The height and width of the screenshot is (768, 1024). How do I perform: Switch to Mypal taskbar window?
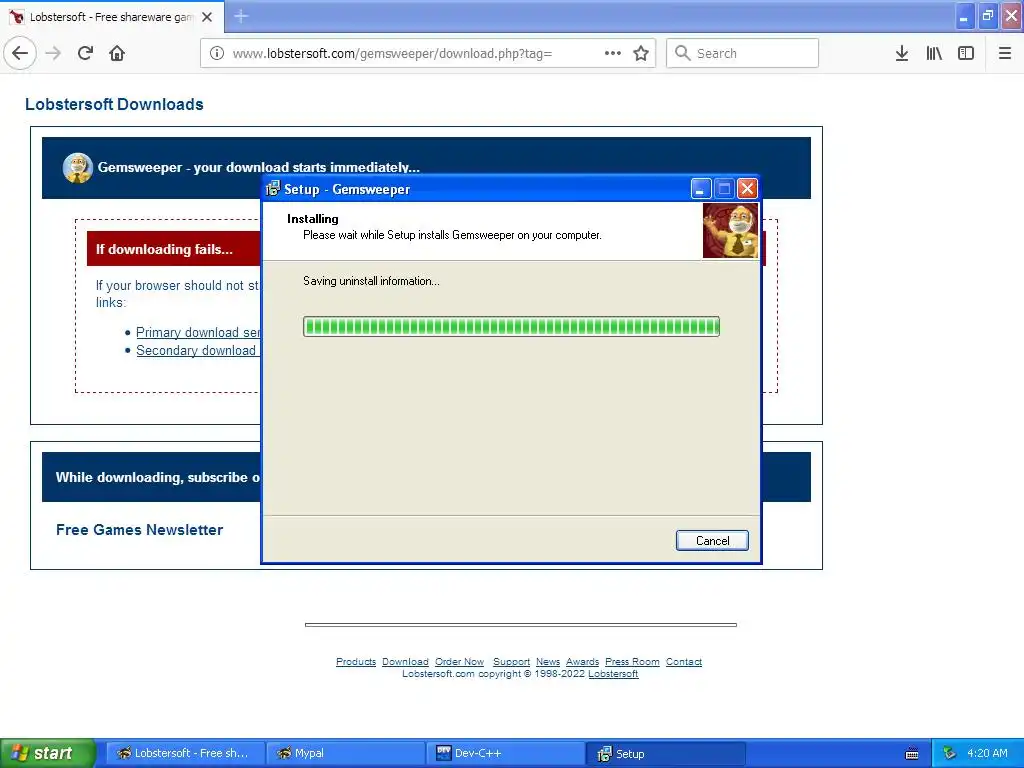[346, 754]
